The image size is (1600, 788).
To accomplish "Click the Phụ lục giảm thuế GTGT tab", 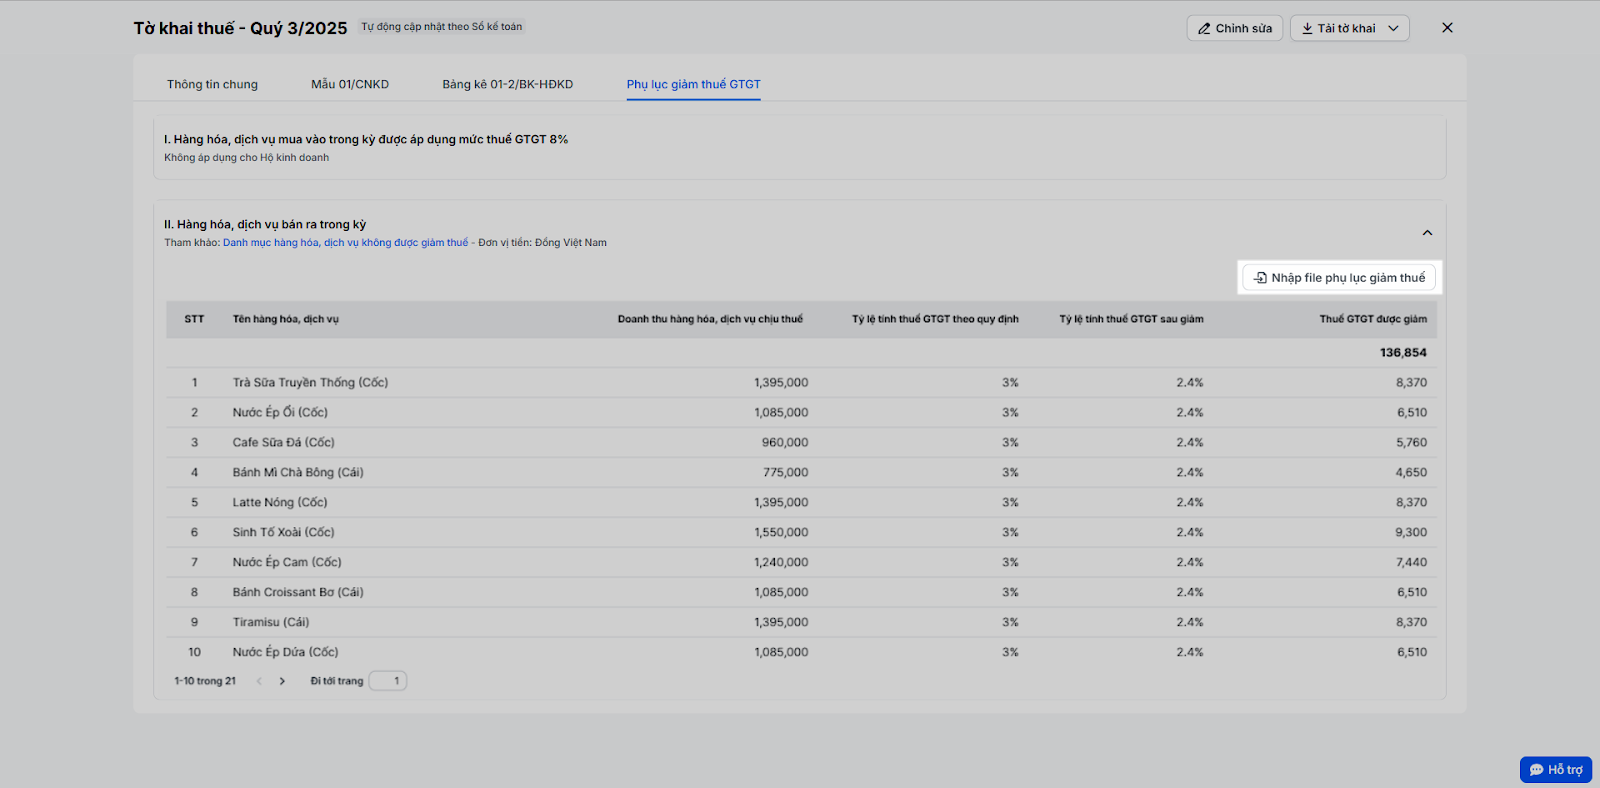I will pyautogui.click(x=693, y=84).
